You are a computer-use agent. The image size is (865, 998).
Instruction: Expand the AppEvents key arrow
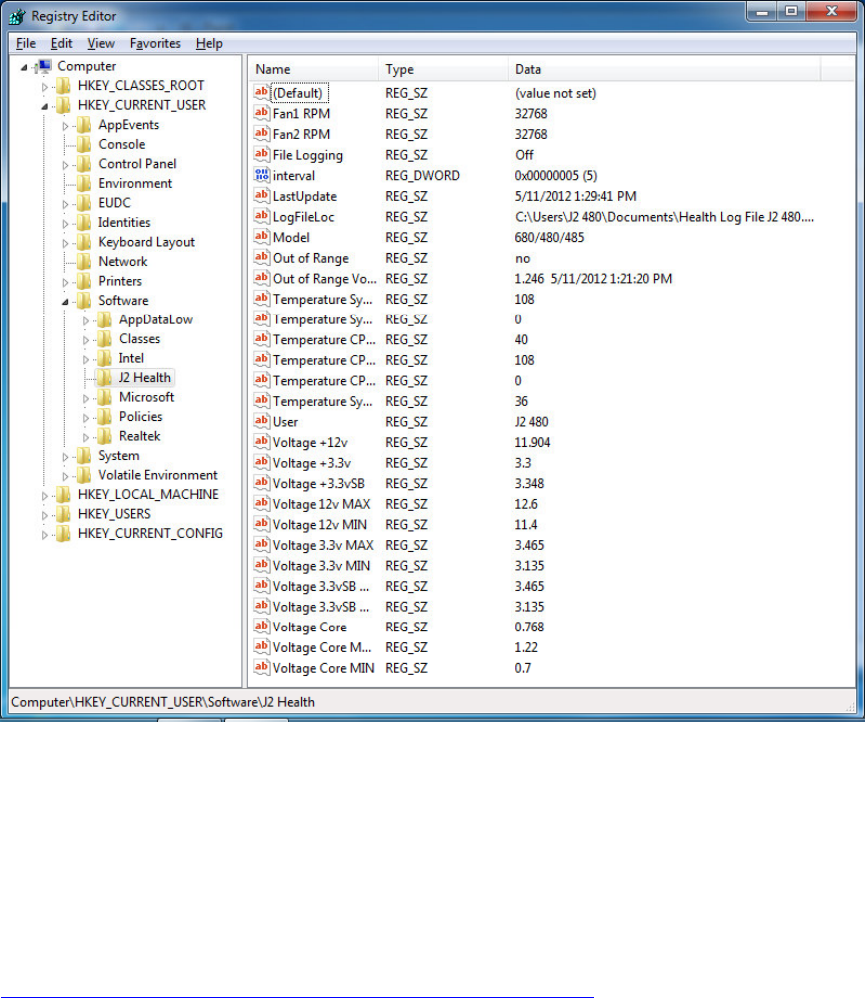click(65, 126)
